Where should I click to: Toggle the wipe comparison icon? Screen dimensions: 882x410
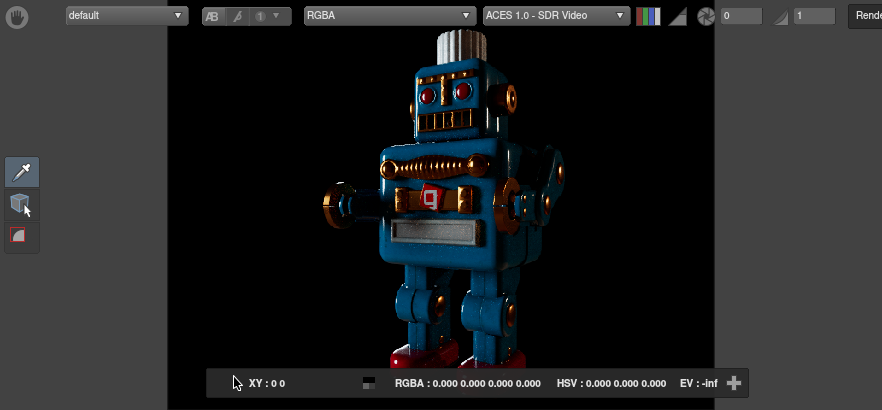tap(237, 17)
